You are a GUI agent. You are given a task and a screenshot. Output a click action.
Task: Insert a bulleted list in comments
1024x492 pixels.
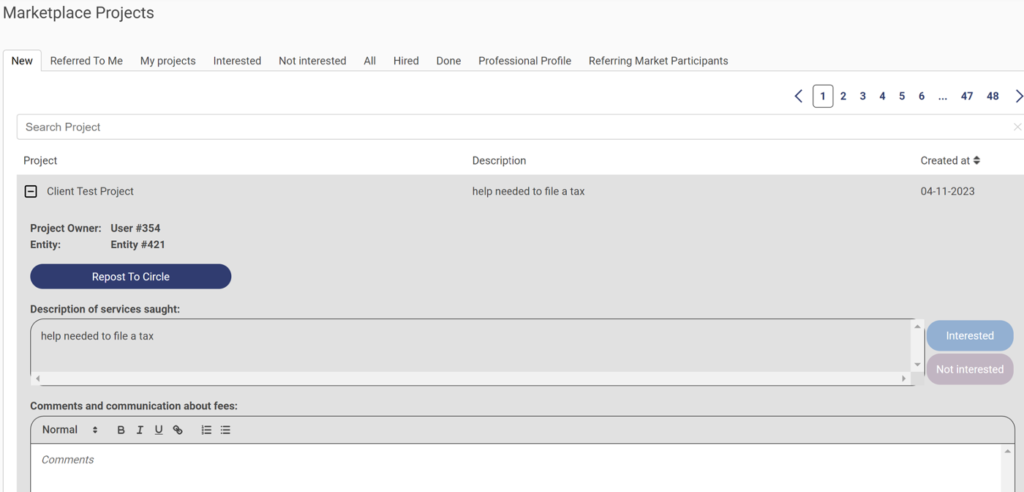225,430
